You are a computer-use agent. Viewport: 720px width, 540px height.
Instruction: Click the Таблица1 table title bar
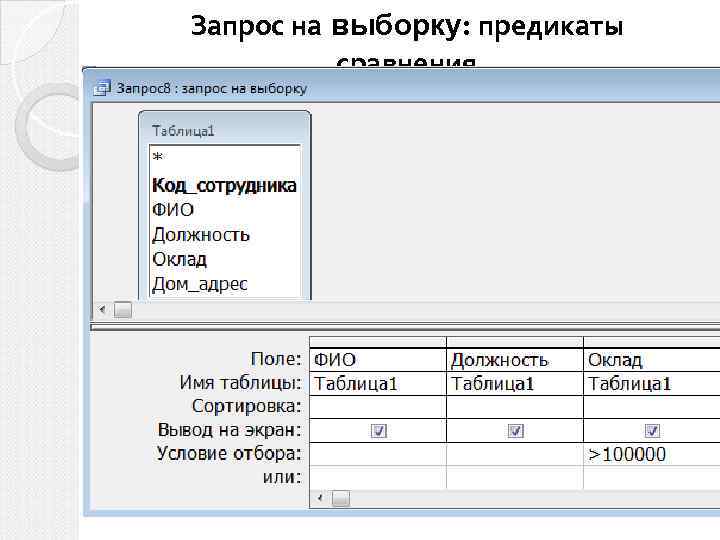point(225,130)
